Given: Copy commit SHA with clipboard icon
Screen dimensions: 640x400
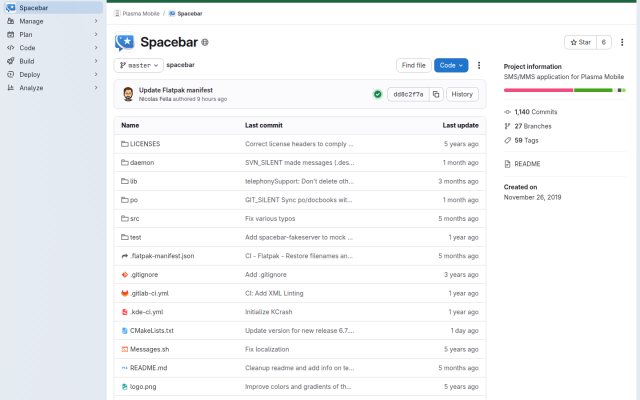Looking at the screenshot, I should 436,94.
